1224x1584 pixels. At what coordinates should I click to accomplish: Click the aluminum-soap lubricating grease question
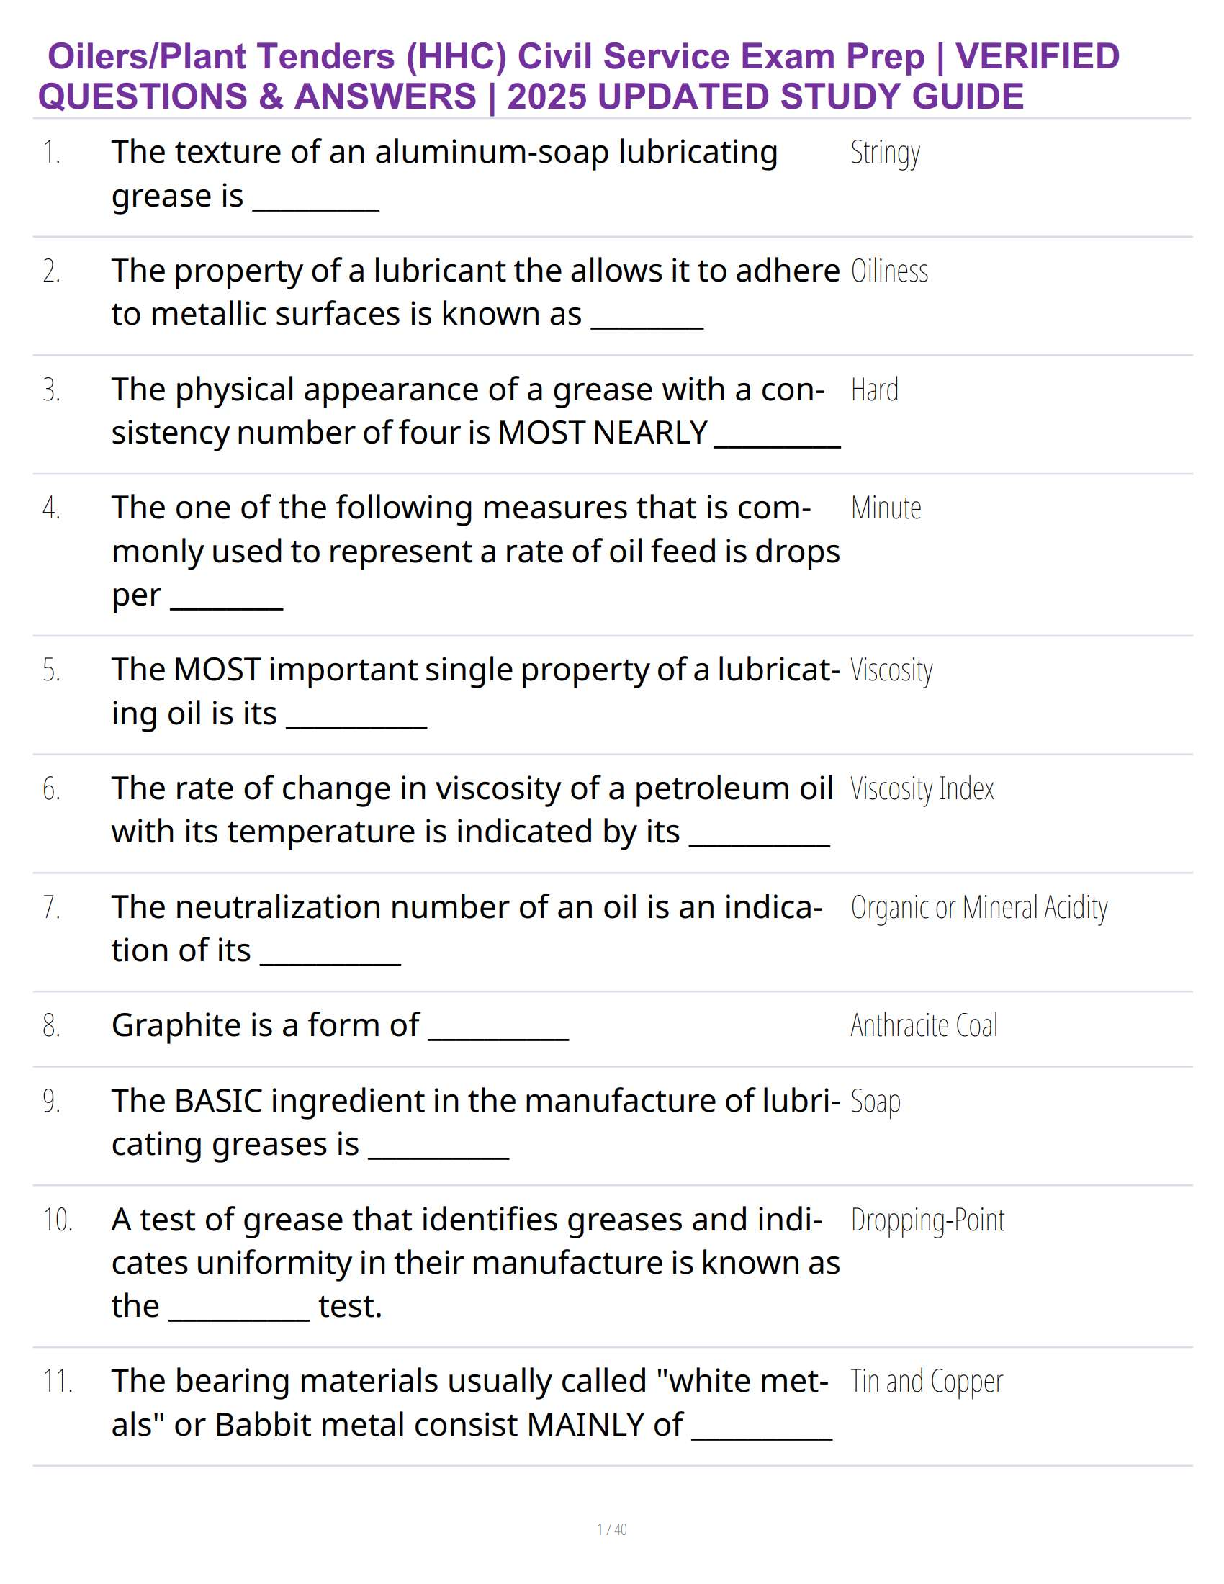tap(444, 173)
